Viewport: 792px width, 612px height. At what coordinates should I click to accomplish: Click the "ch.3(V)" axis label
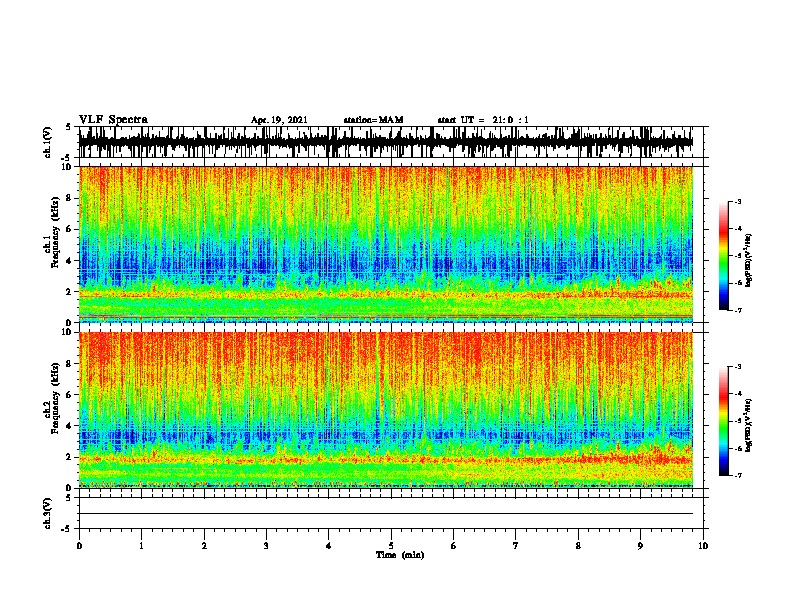click(47, 513)
